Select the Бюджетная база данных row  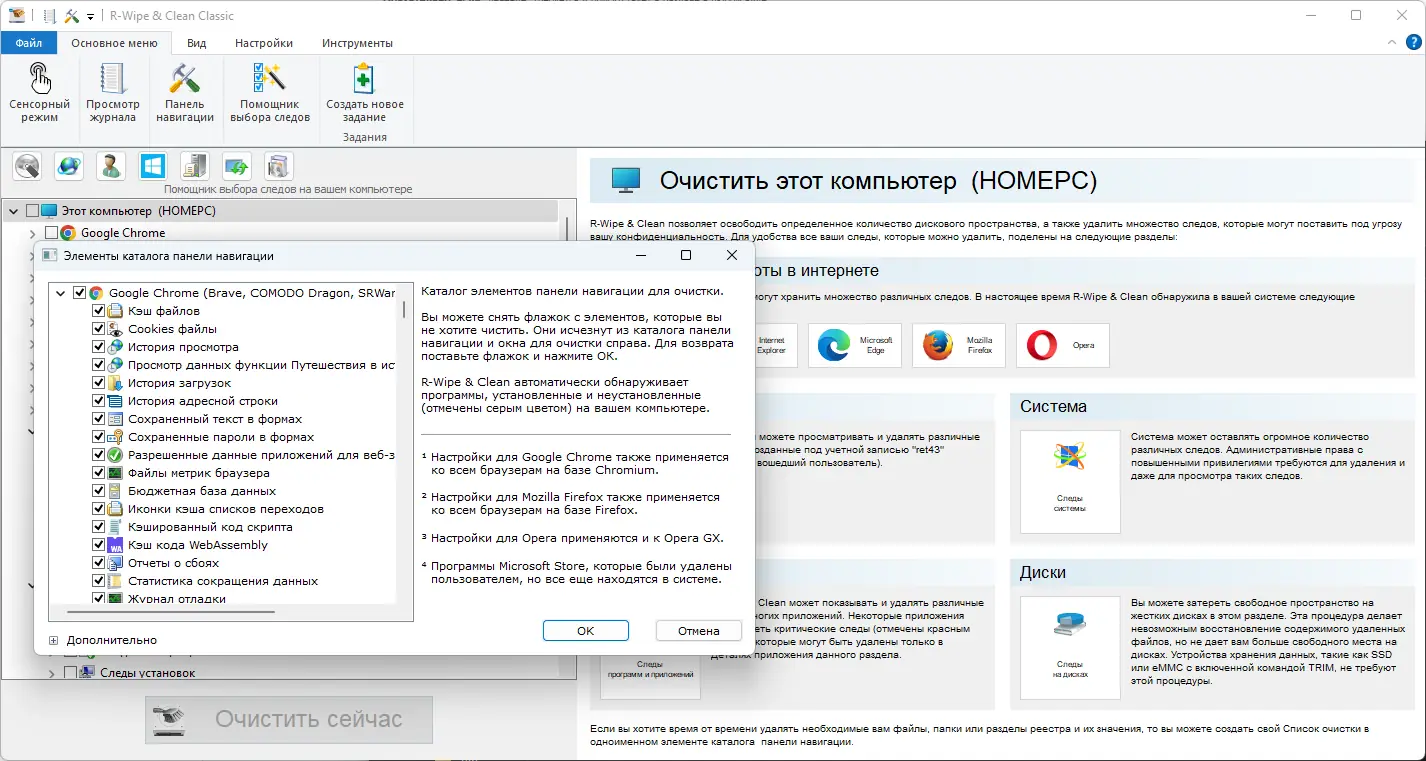[x=202, y=491]
